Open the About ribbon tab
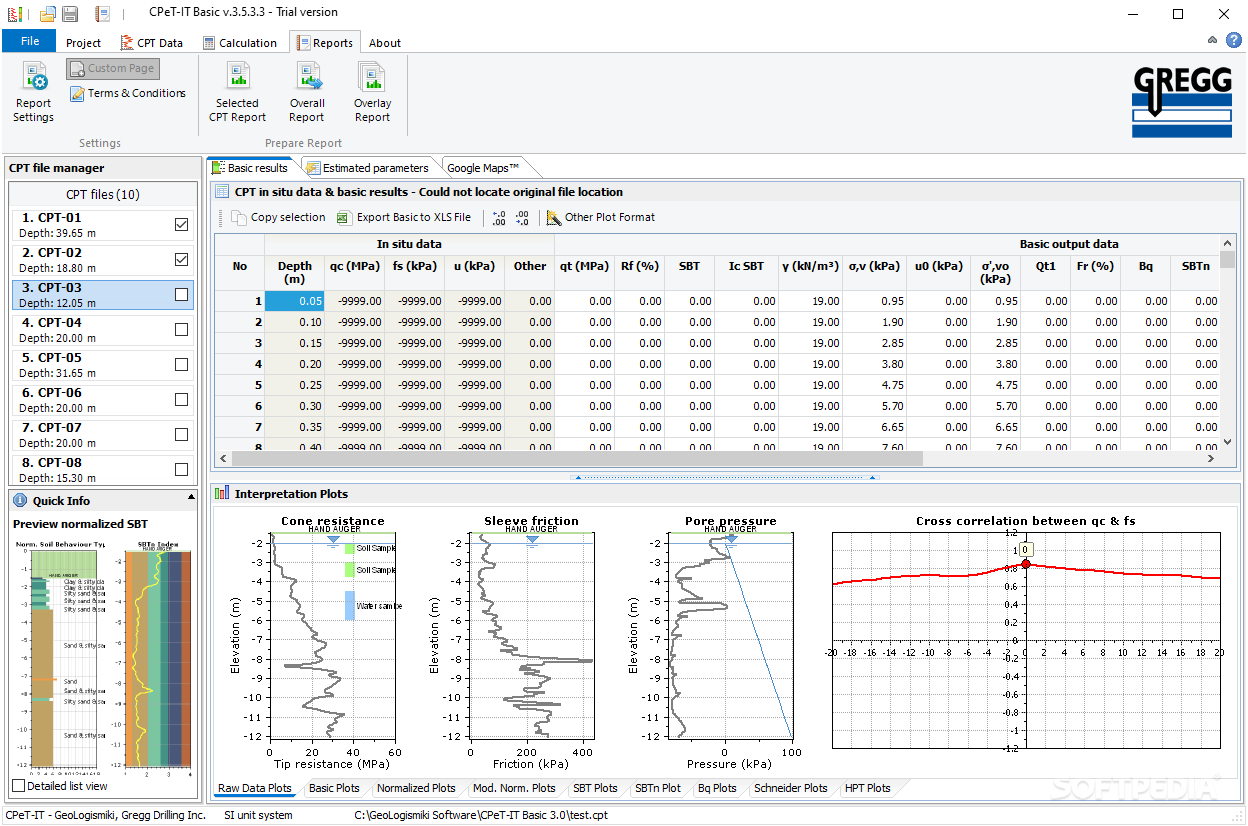The height and width of the screenshot is (826, 1248). [385, 43]
